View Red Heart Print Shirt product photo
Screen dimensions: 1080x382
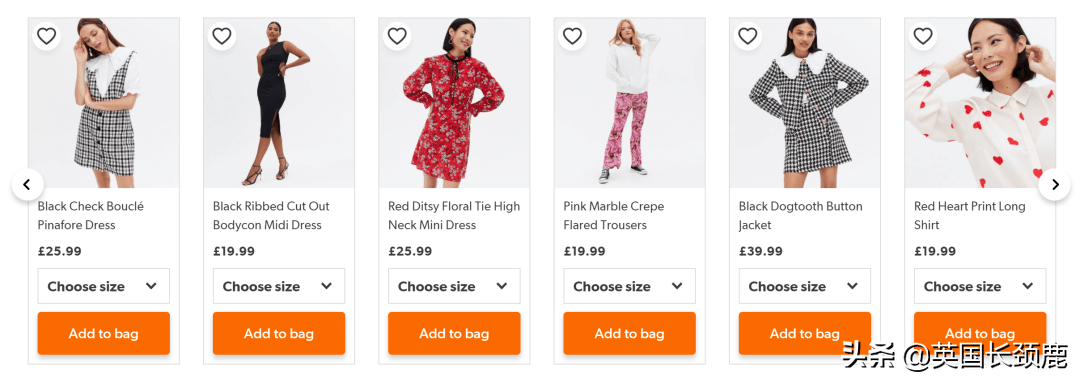(x=980, y=103)
